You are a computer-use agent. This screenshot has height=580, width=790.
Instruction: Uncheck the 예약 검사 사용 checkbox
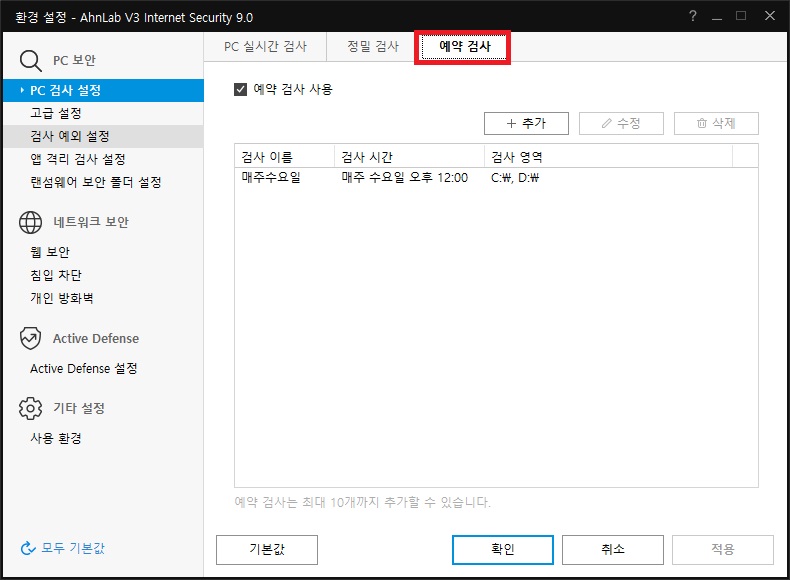coord(240,89)
